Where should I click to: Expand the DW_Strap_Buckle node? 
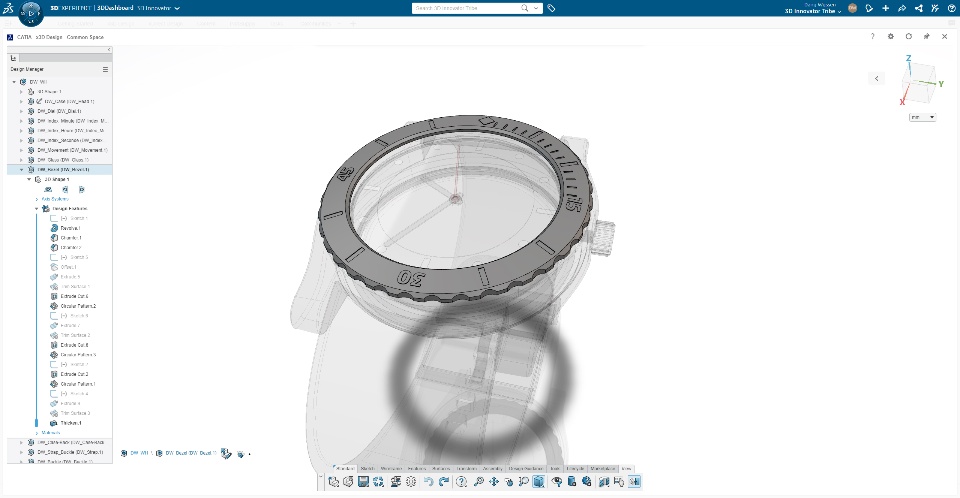click(21, 452)
